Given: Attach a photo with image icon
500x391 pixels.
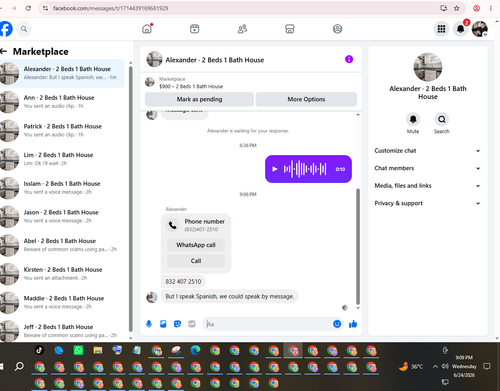Looking at the screenshot, I should click(163, 324).
